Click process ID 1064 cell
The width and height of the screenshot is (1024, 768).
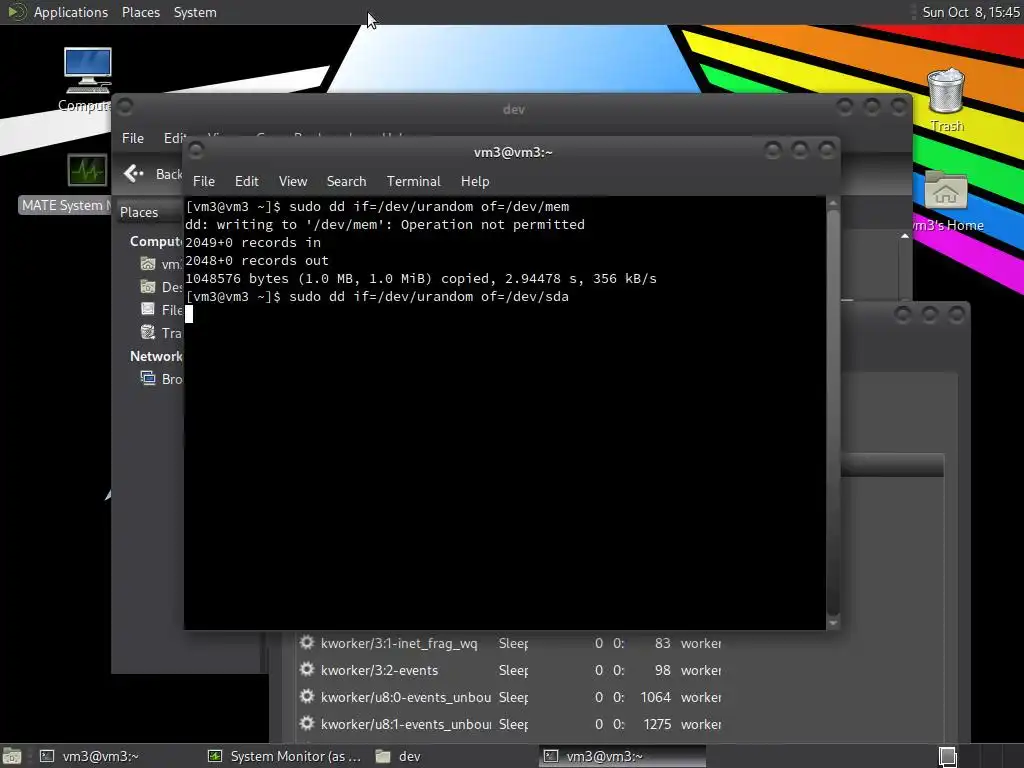[656, 697]
